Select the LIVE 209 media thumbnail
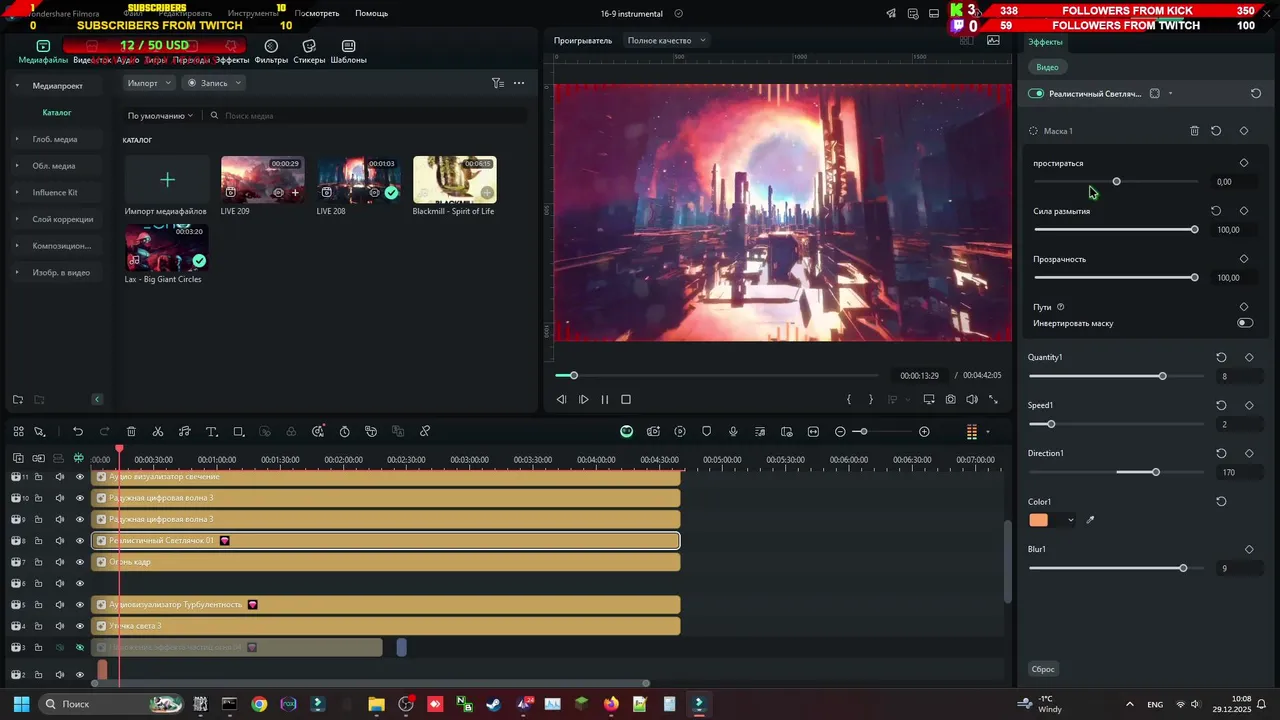Screen dimensions: 1280x720 [263, 180]
